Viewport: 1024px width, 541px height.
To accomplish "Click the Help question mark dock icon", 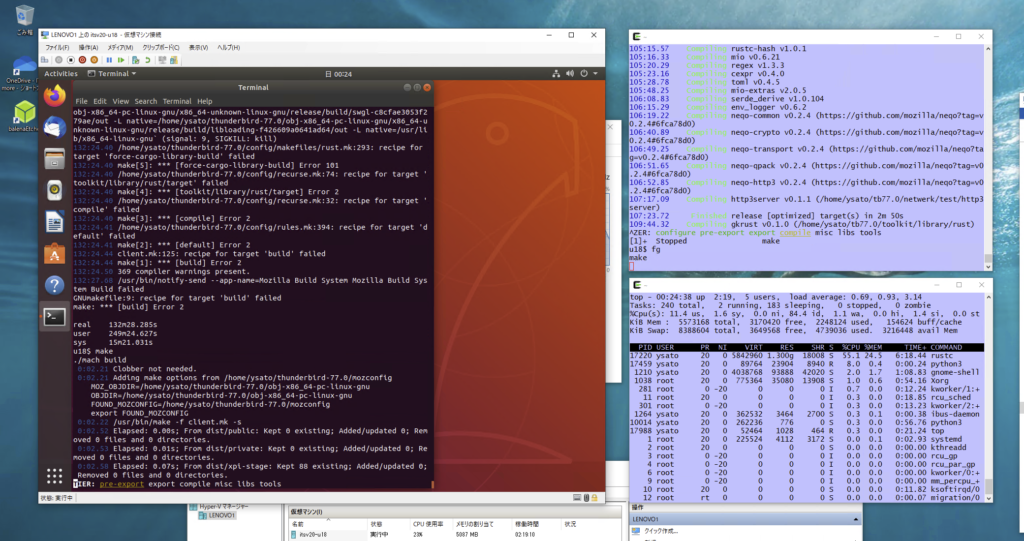I will pos(54,285).
